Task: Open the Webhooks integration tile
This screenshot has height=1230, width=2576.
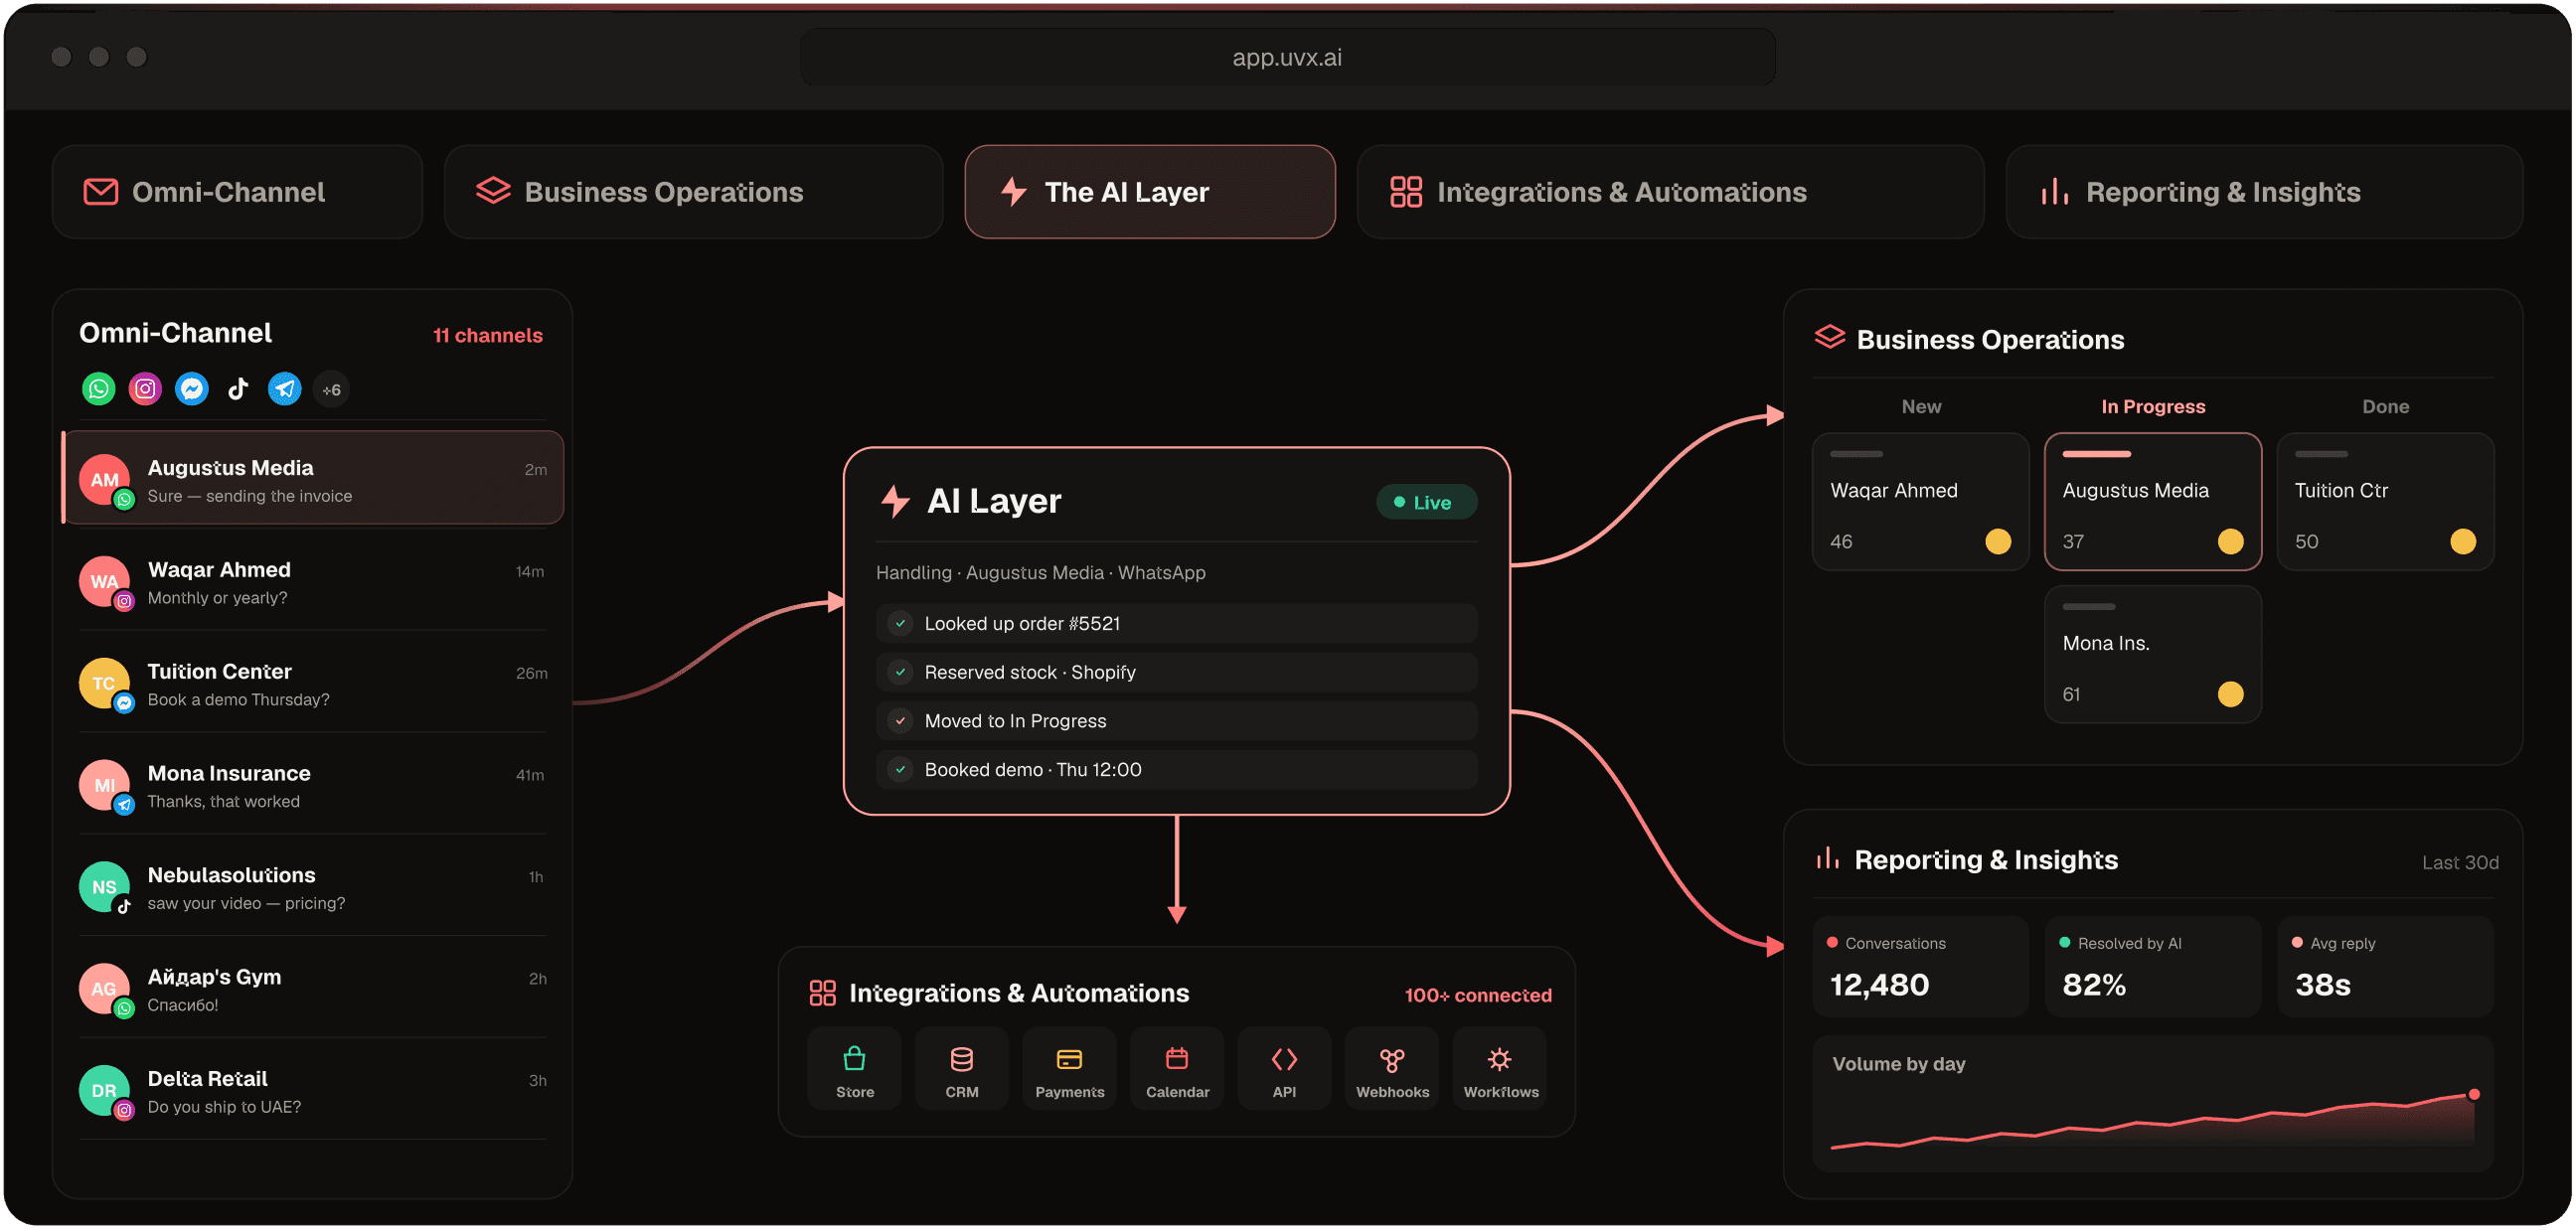Action: pos(1392,1070)
